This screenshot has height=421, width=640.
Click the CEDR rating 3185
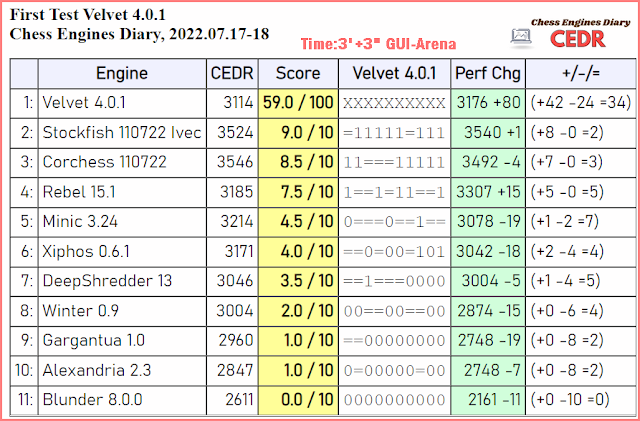pos(236,192)
